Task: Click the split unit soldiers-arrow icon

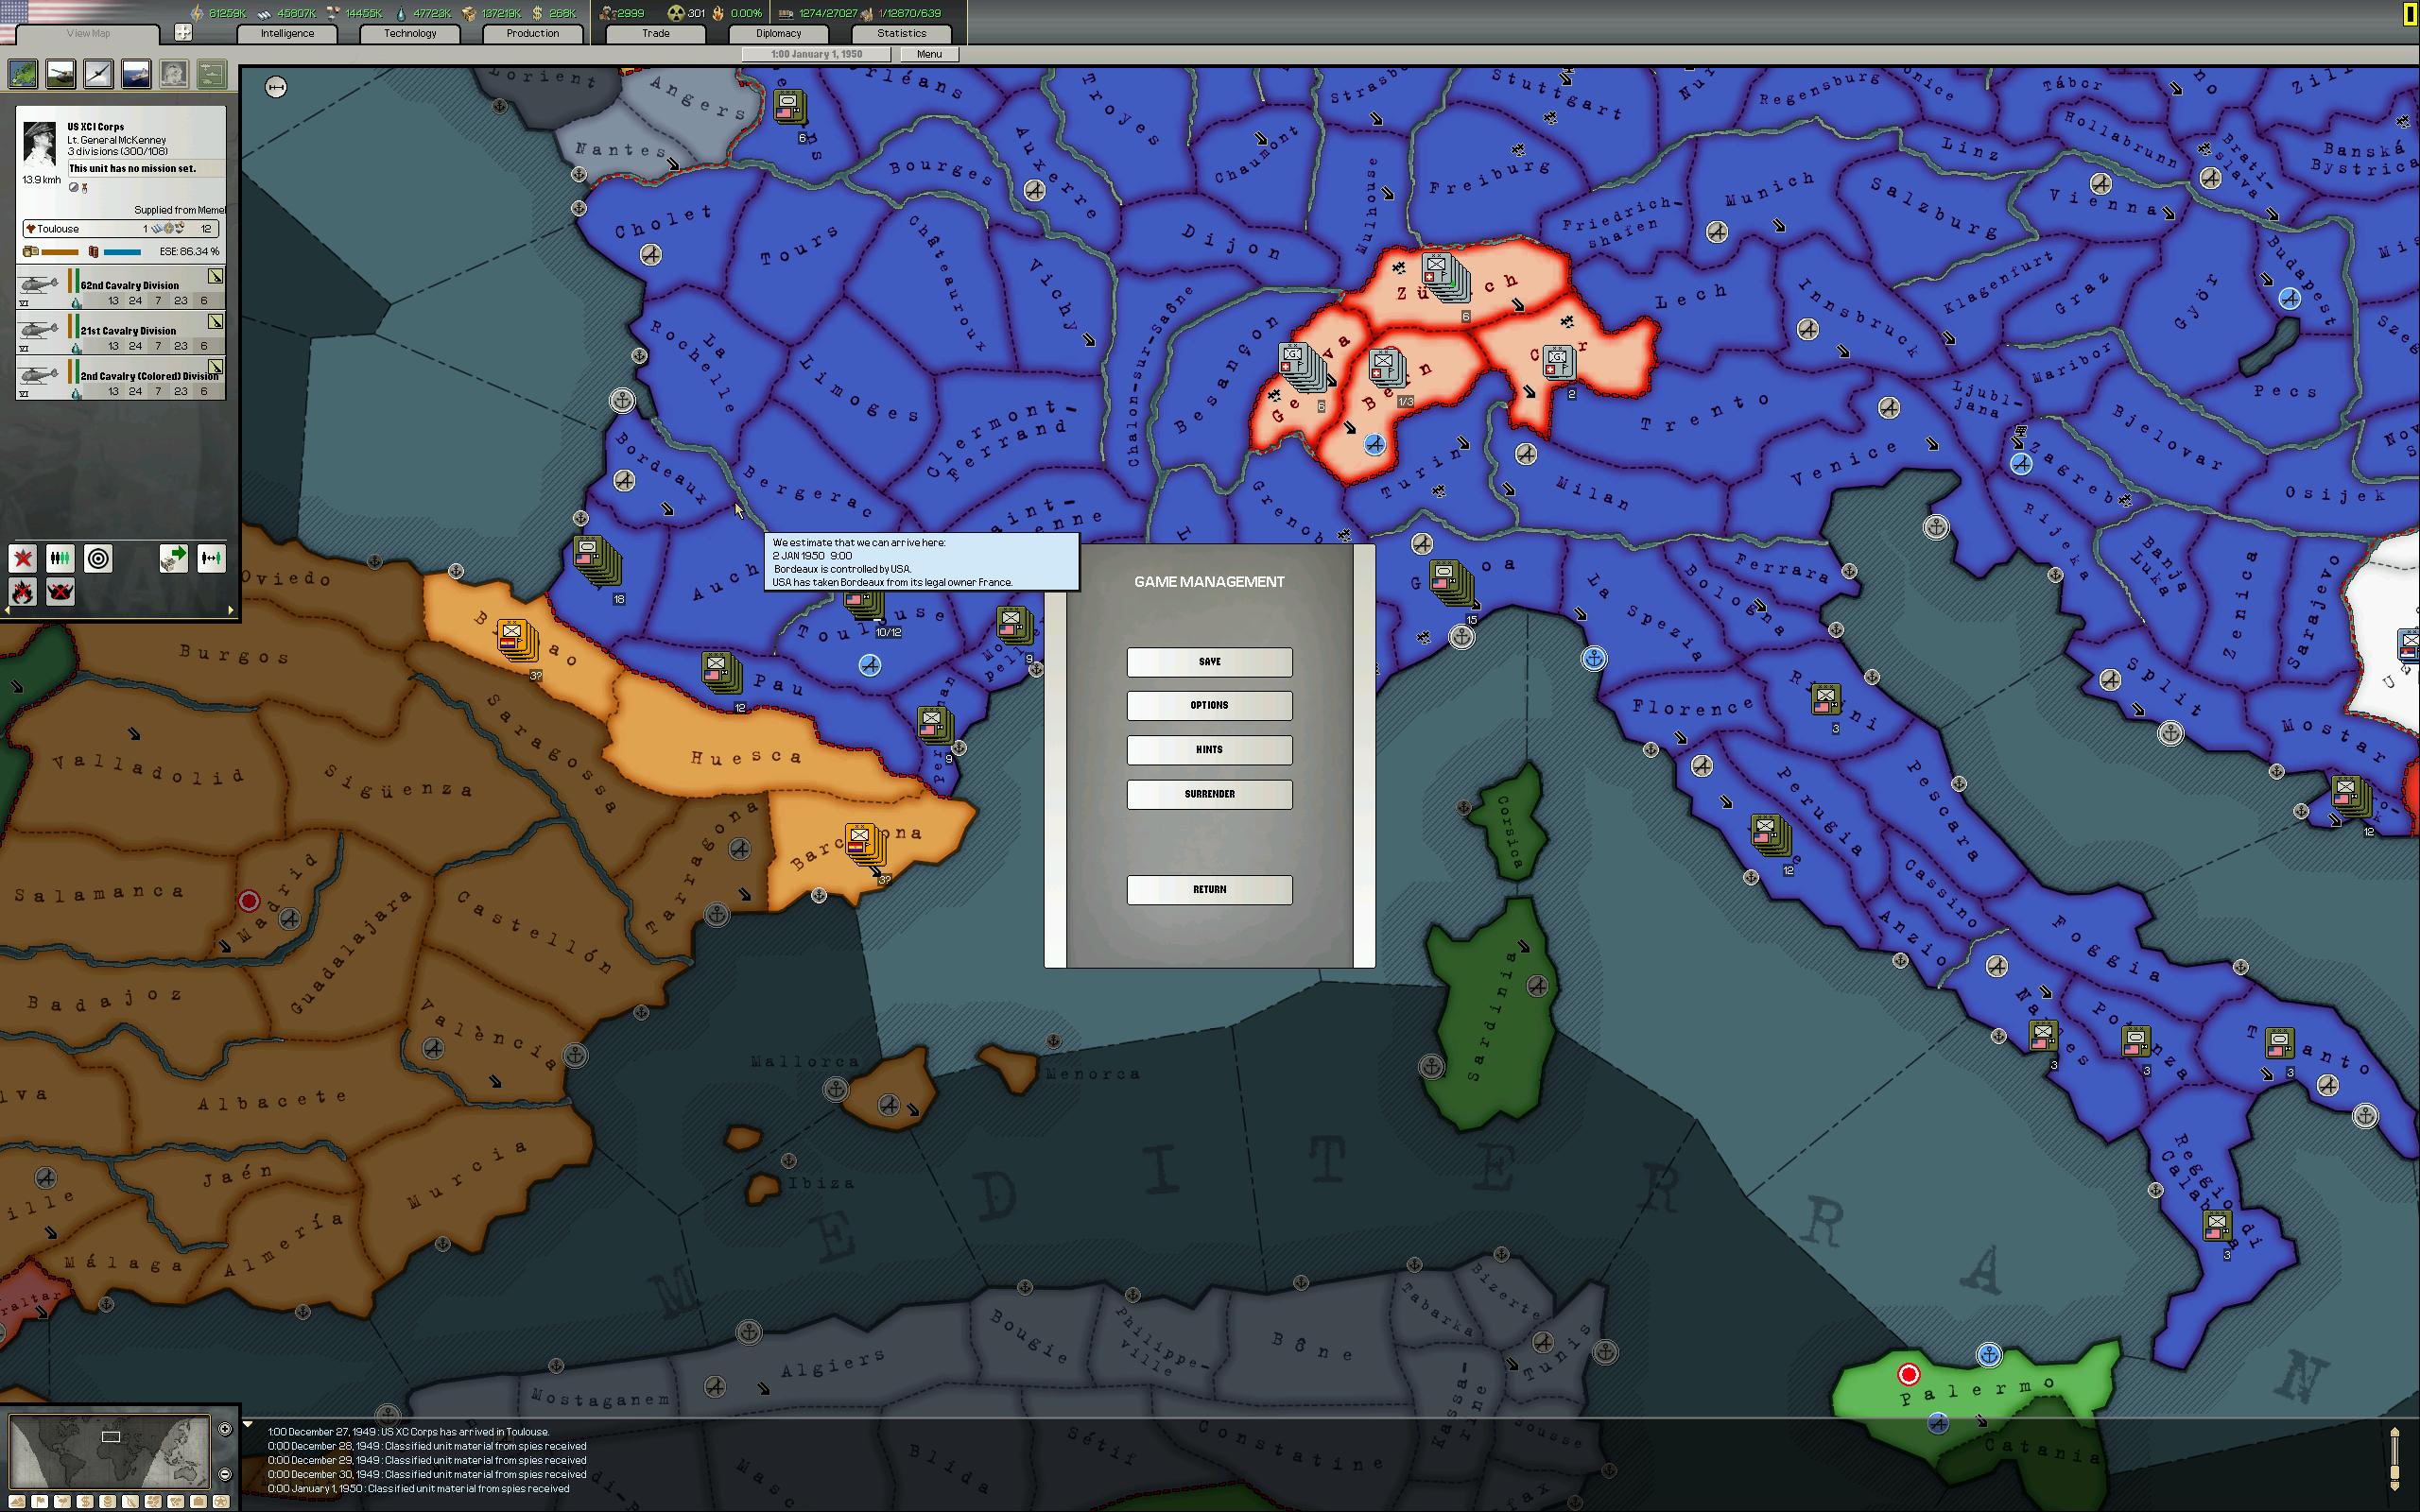Action: pos(211,558)
